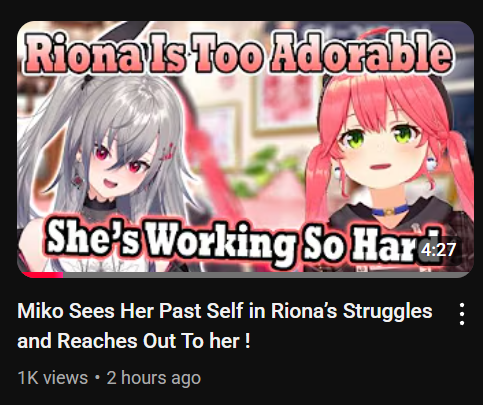Click the 4:27 duration badge
This screenshot has height=405, width=483.
click(438, 250)
